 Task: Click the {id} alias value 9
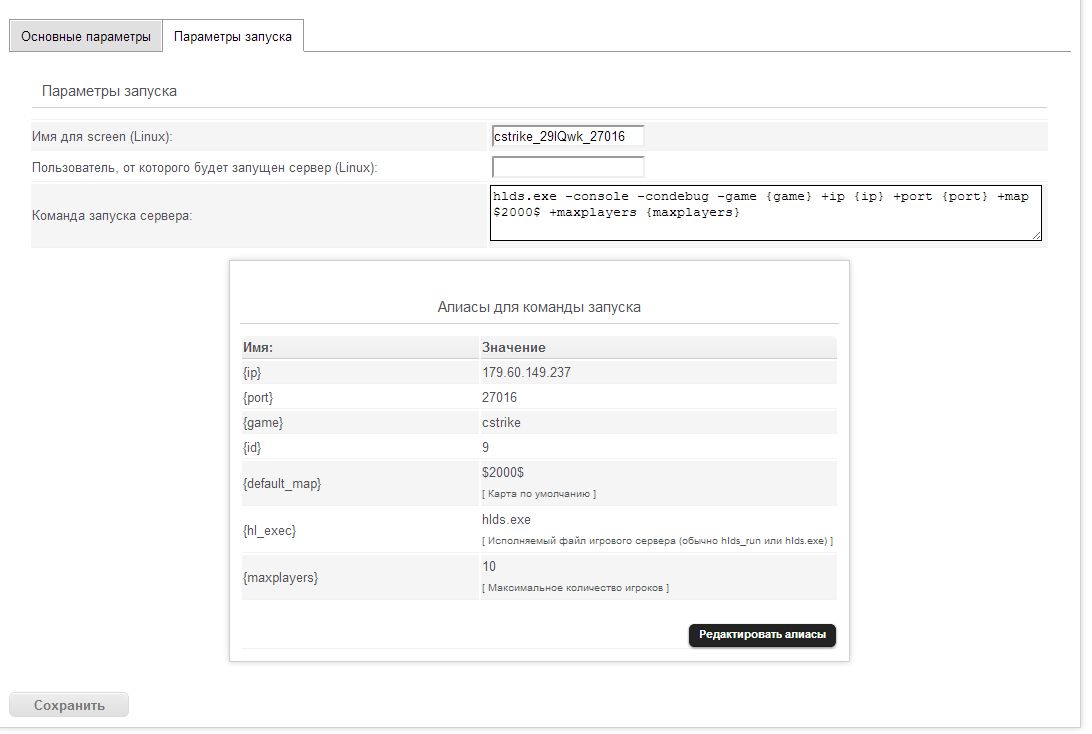click(486, 447)
